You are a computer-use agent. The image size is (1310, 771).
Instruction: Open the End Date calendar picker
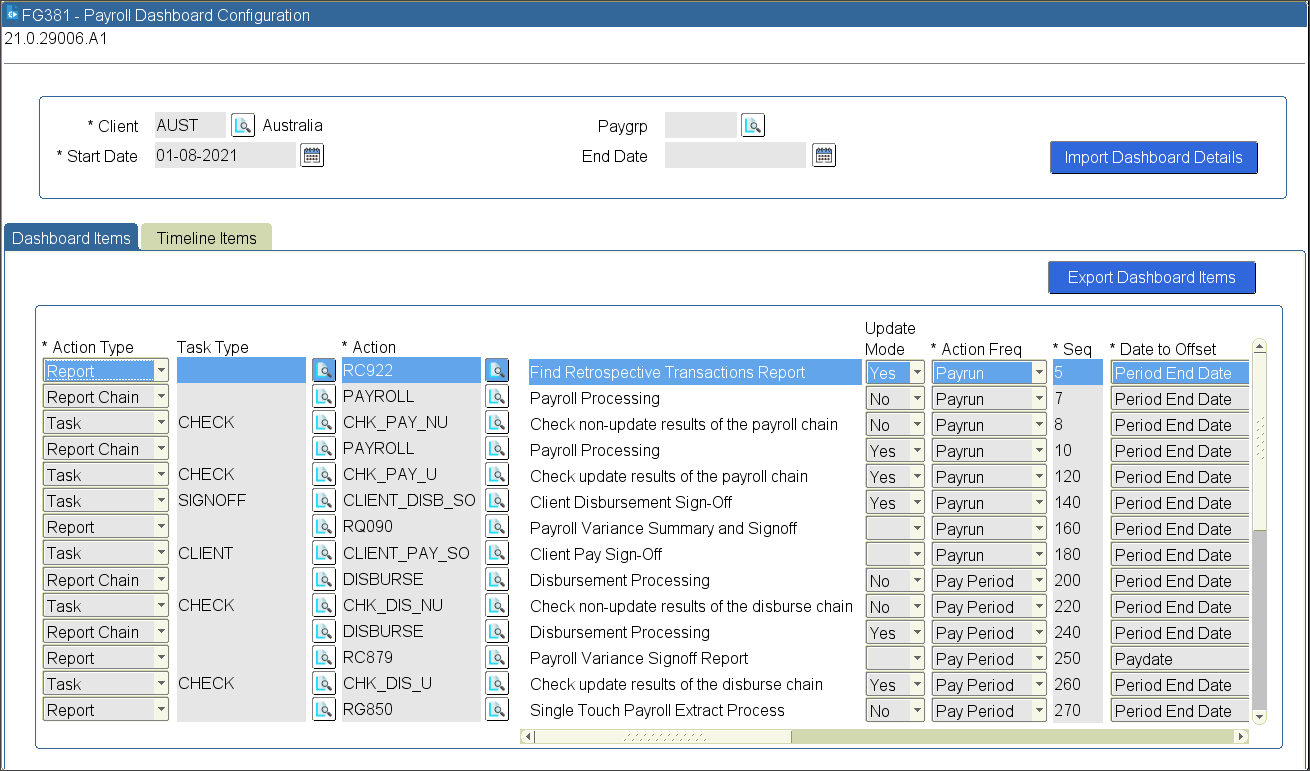pyautogui.click(x=823, y=155)
